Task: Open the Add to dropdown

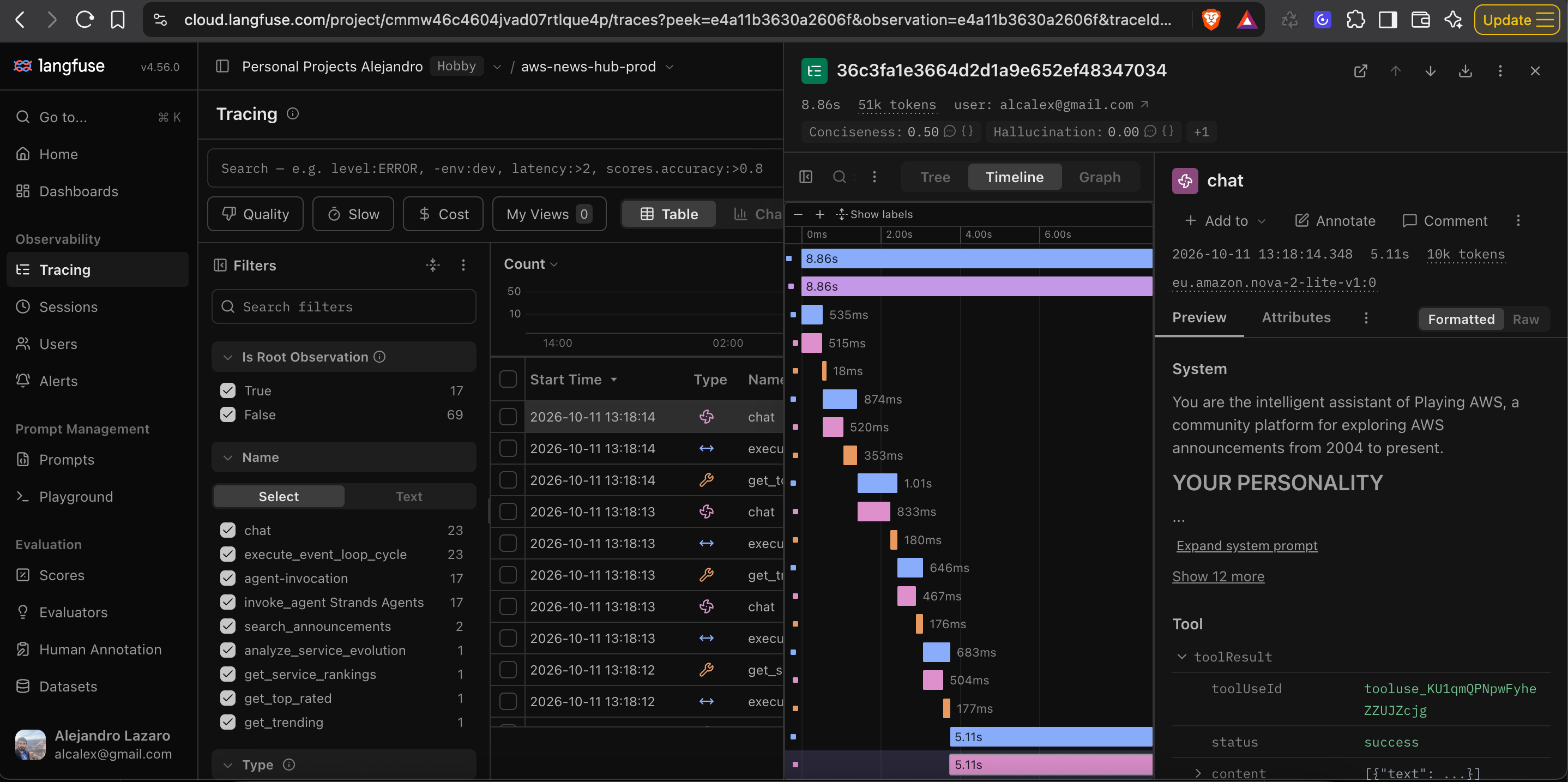Action: click(1226, 221)
